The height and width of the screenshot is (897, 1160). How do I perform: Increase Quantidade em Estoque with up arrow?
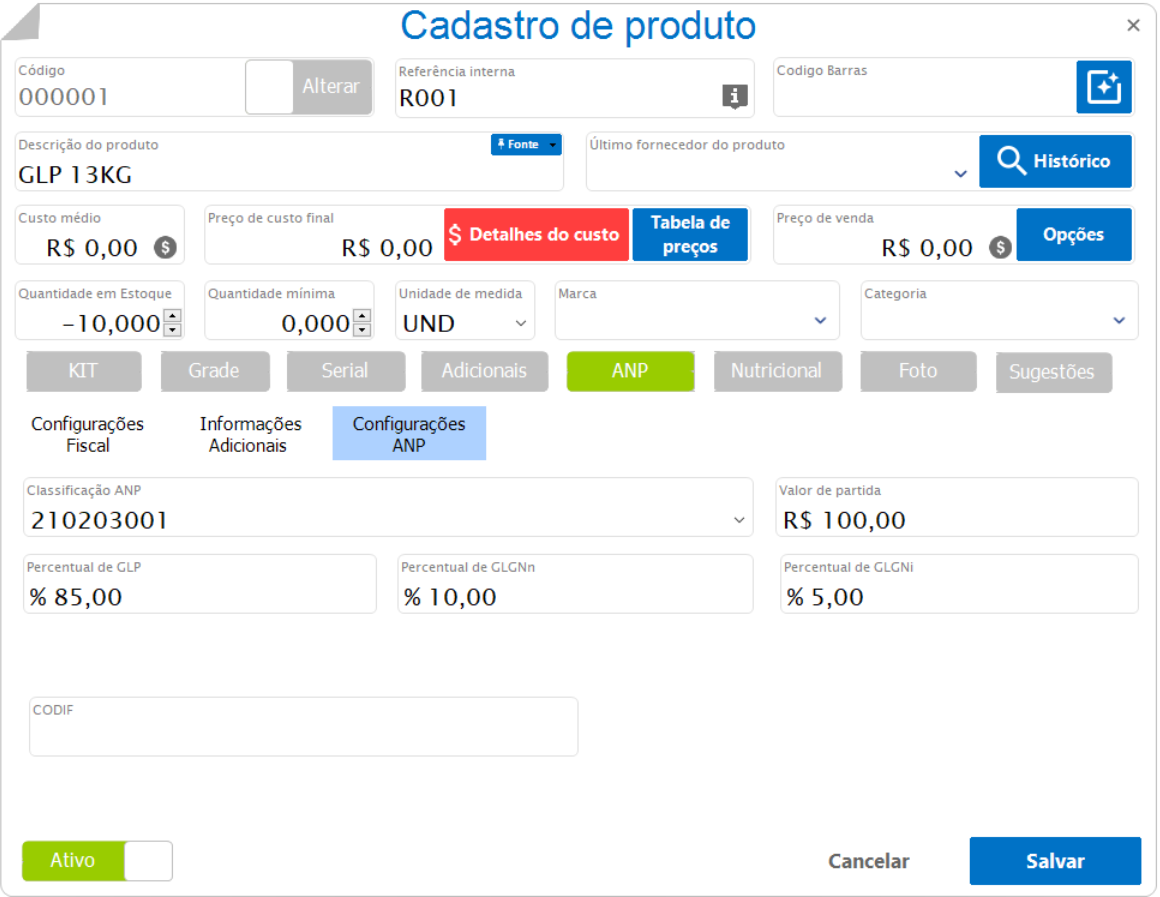(x=173, y=316)
